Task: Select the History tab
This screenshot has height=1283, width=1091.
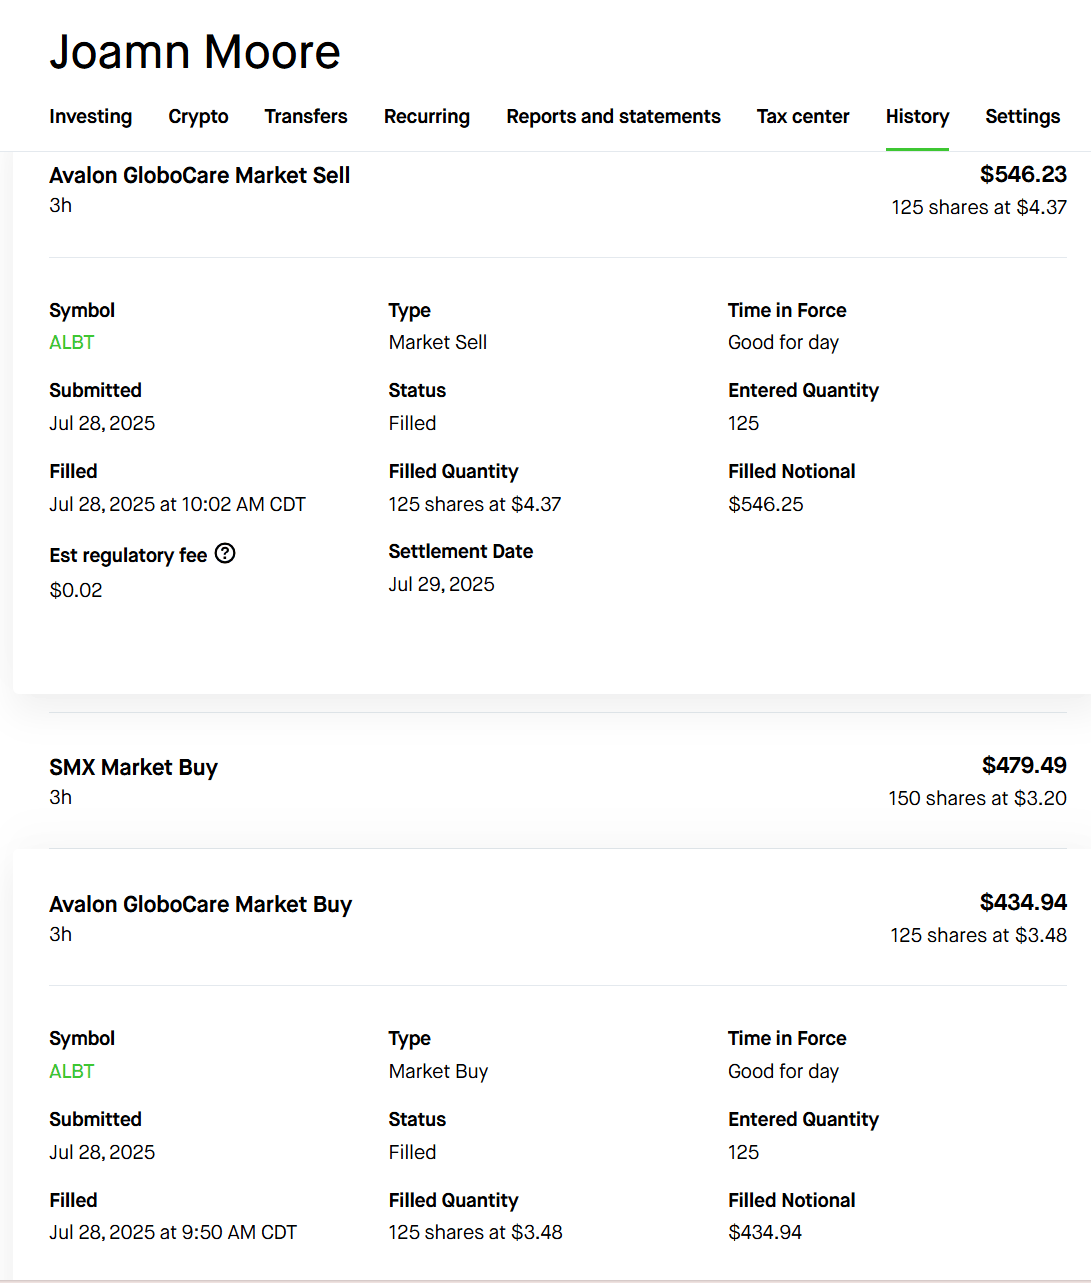Action: 917,116
